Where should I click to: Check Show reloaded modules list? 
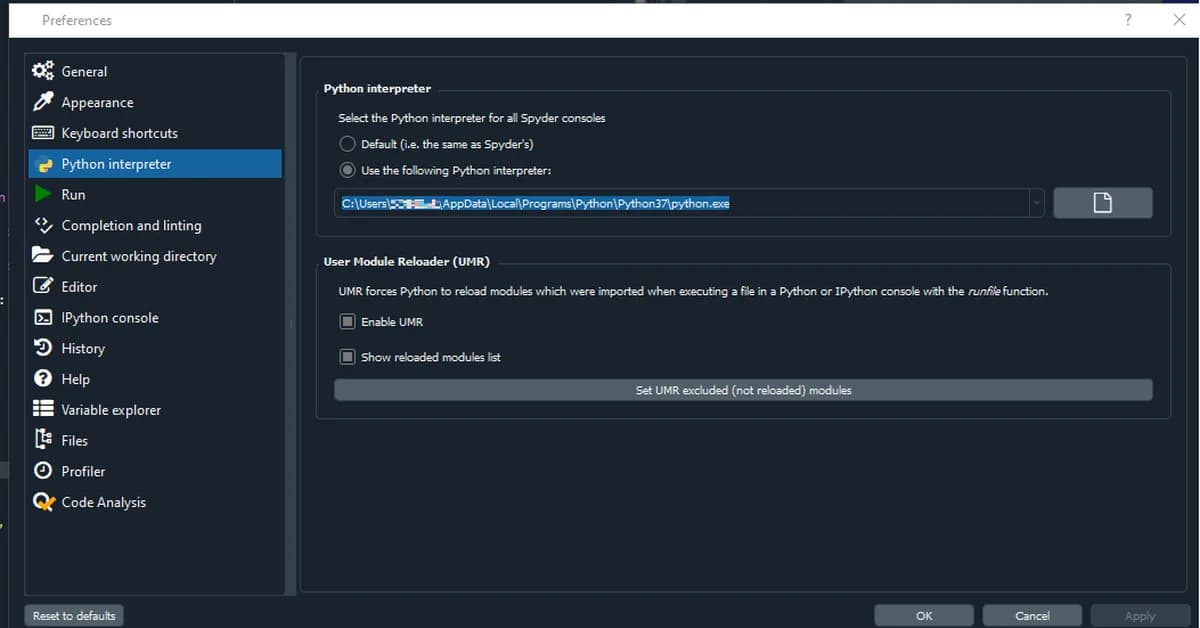point(347,356)
